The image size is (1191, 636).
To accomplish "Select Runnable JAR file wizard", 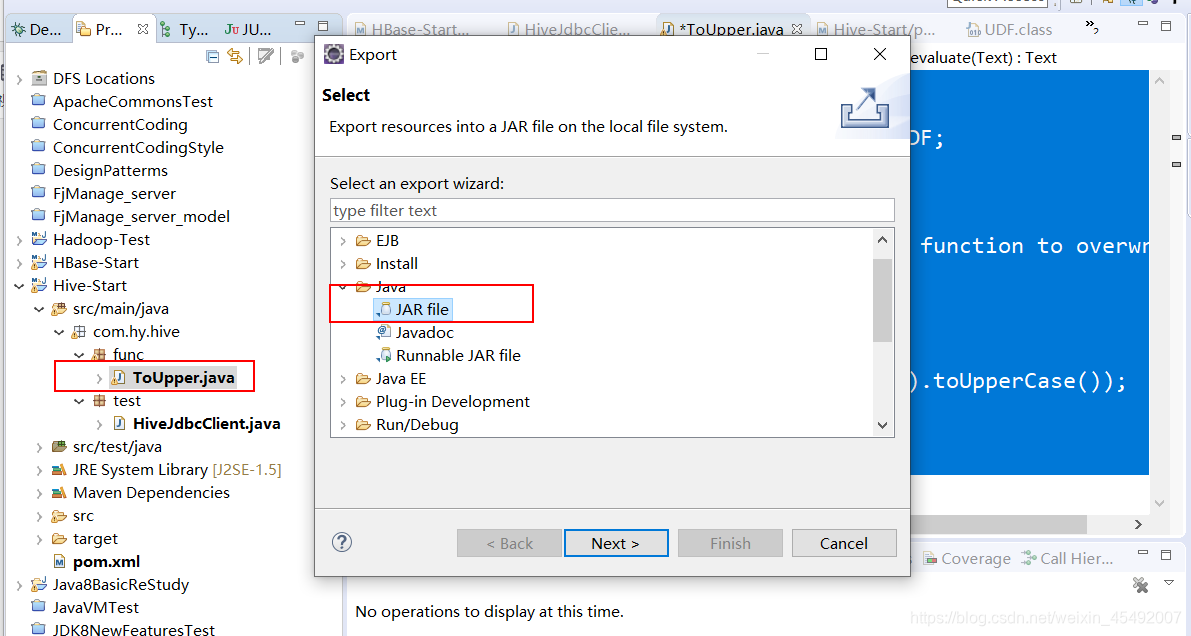I will click(x=449, y=355).
